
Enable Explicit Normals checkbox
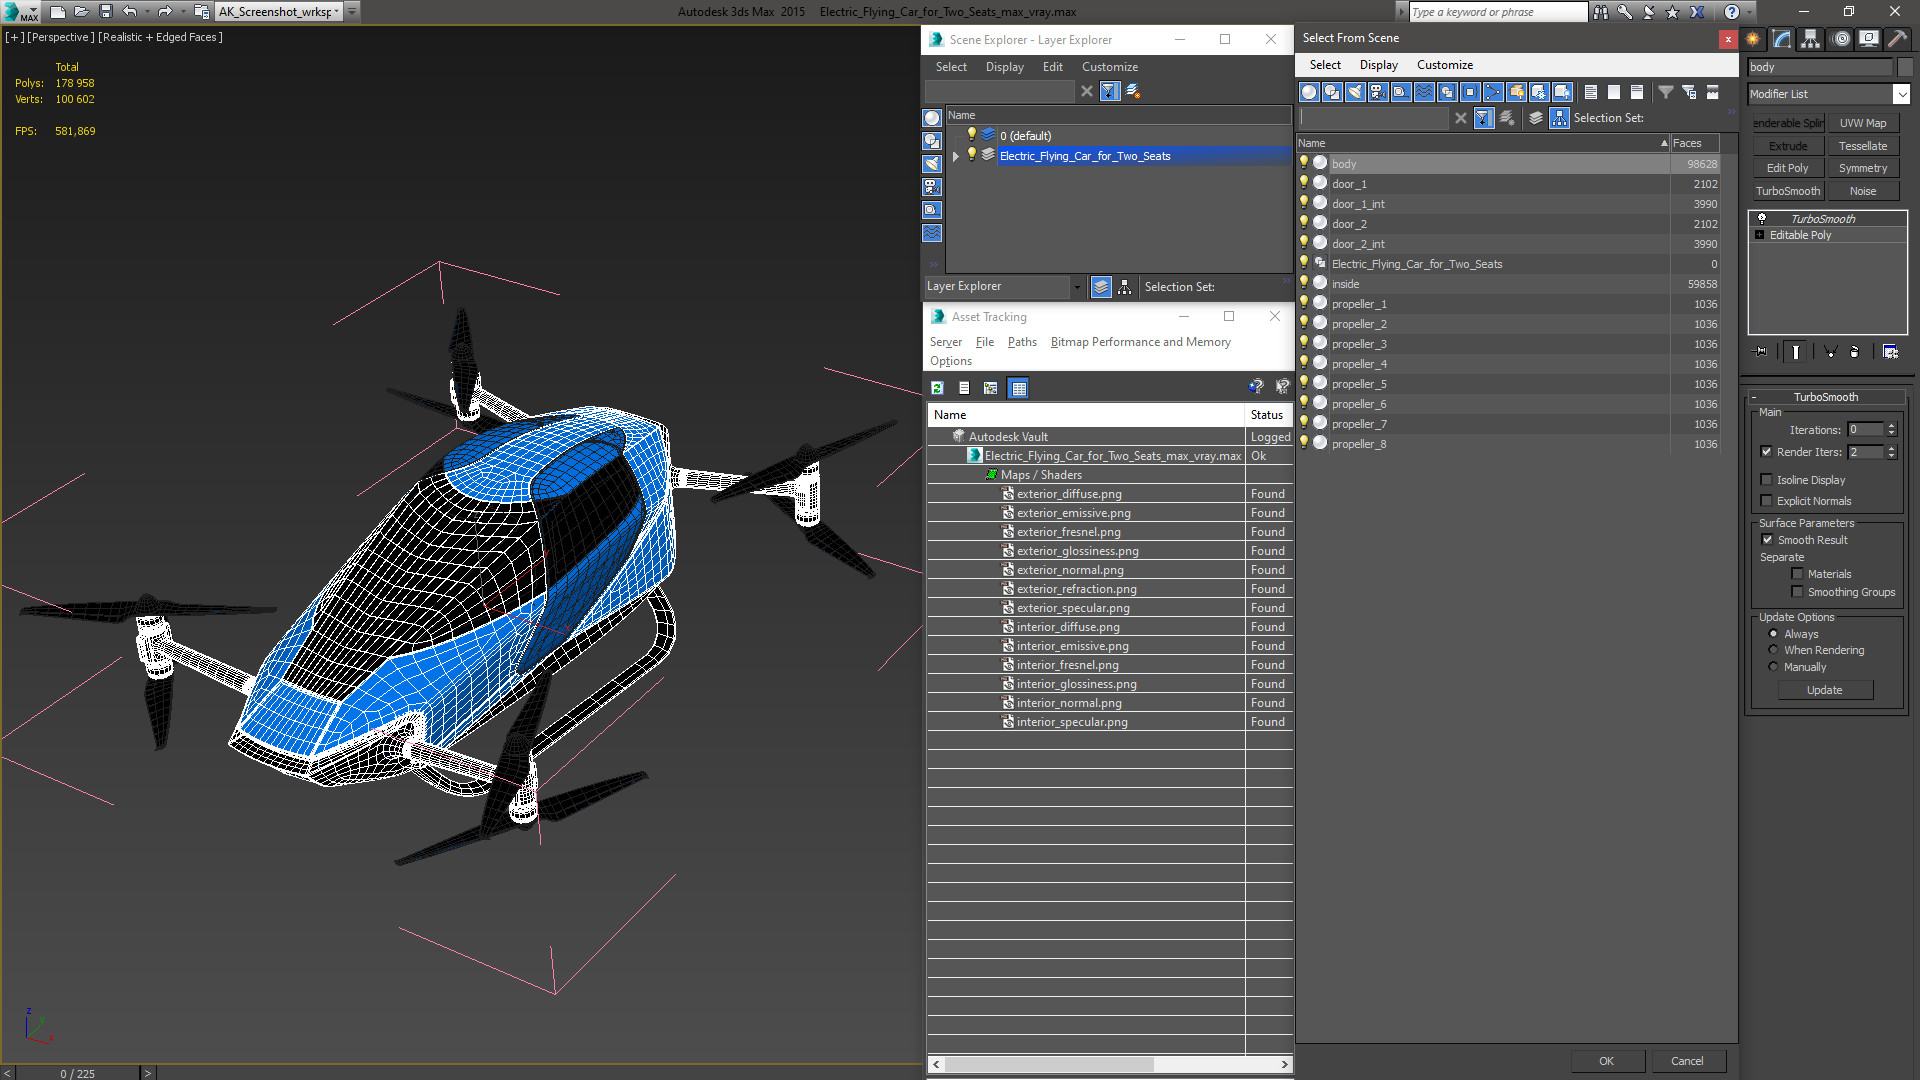coord(1766,501)
